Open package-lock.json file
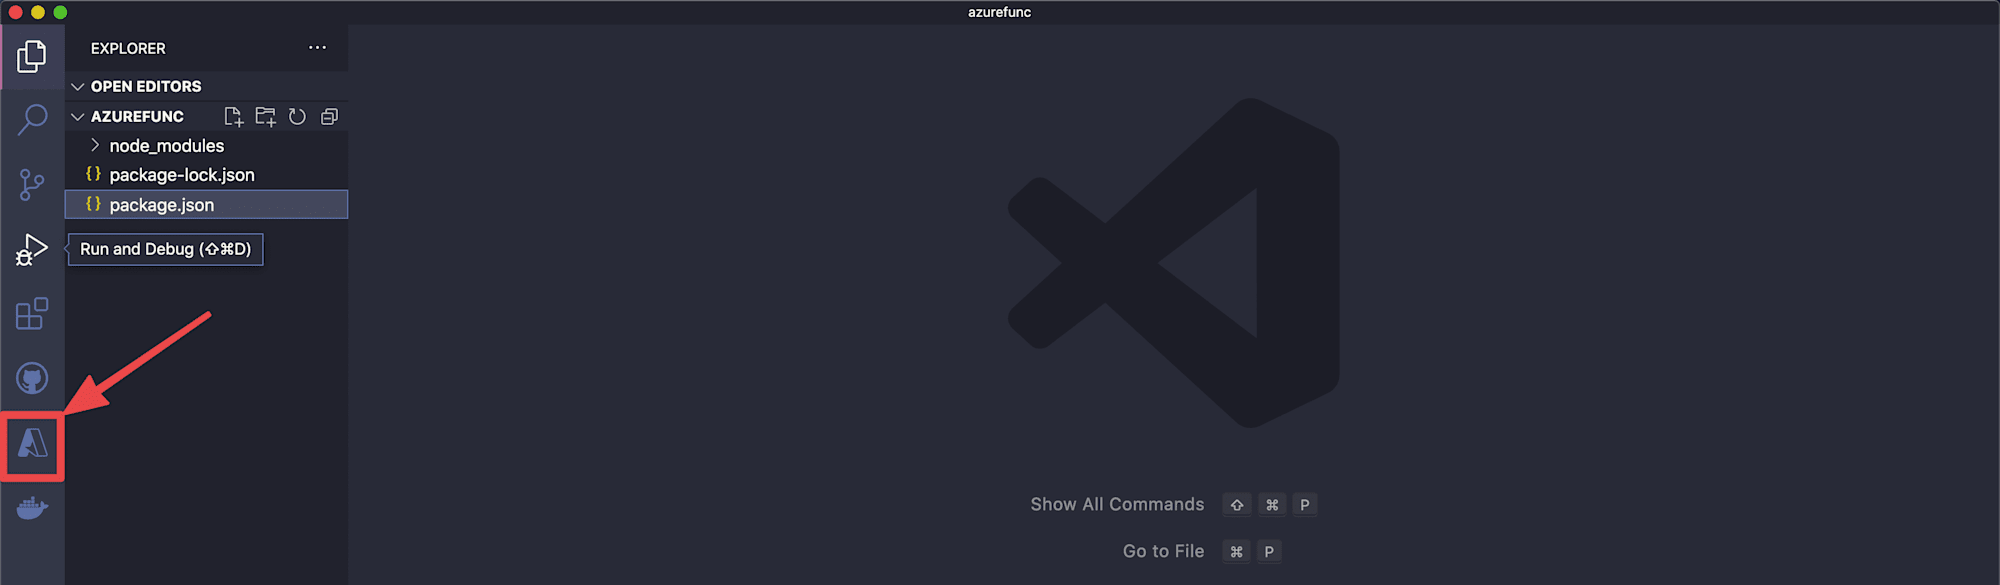Screen dimensions: 2000x585 point(206,175)
